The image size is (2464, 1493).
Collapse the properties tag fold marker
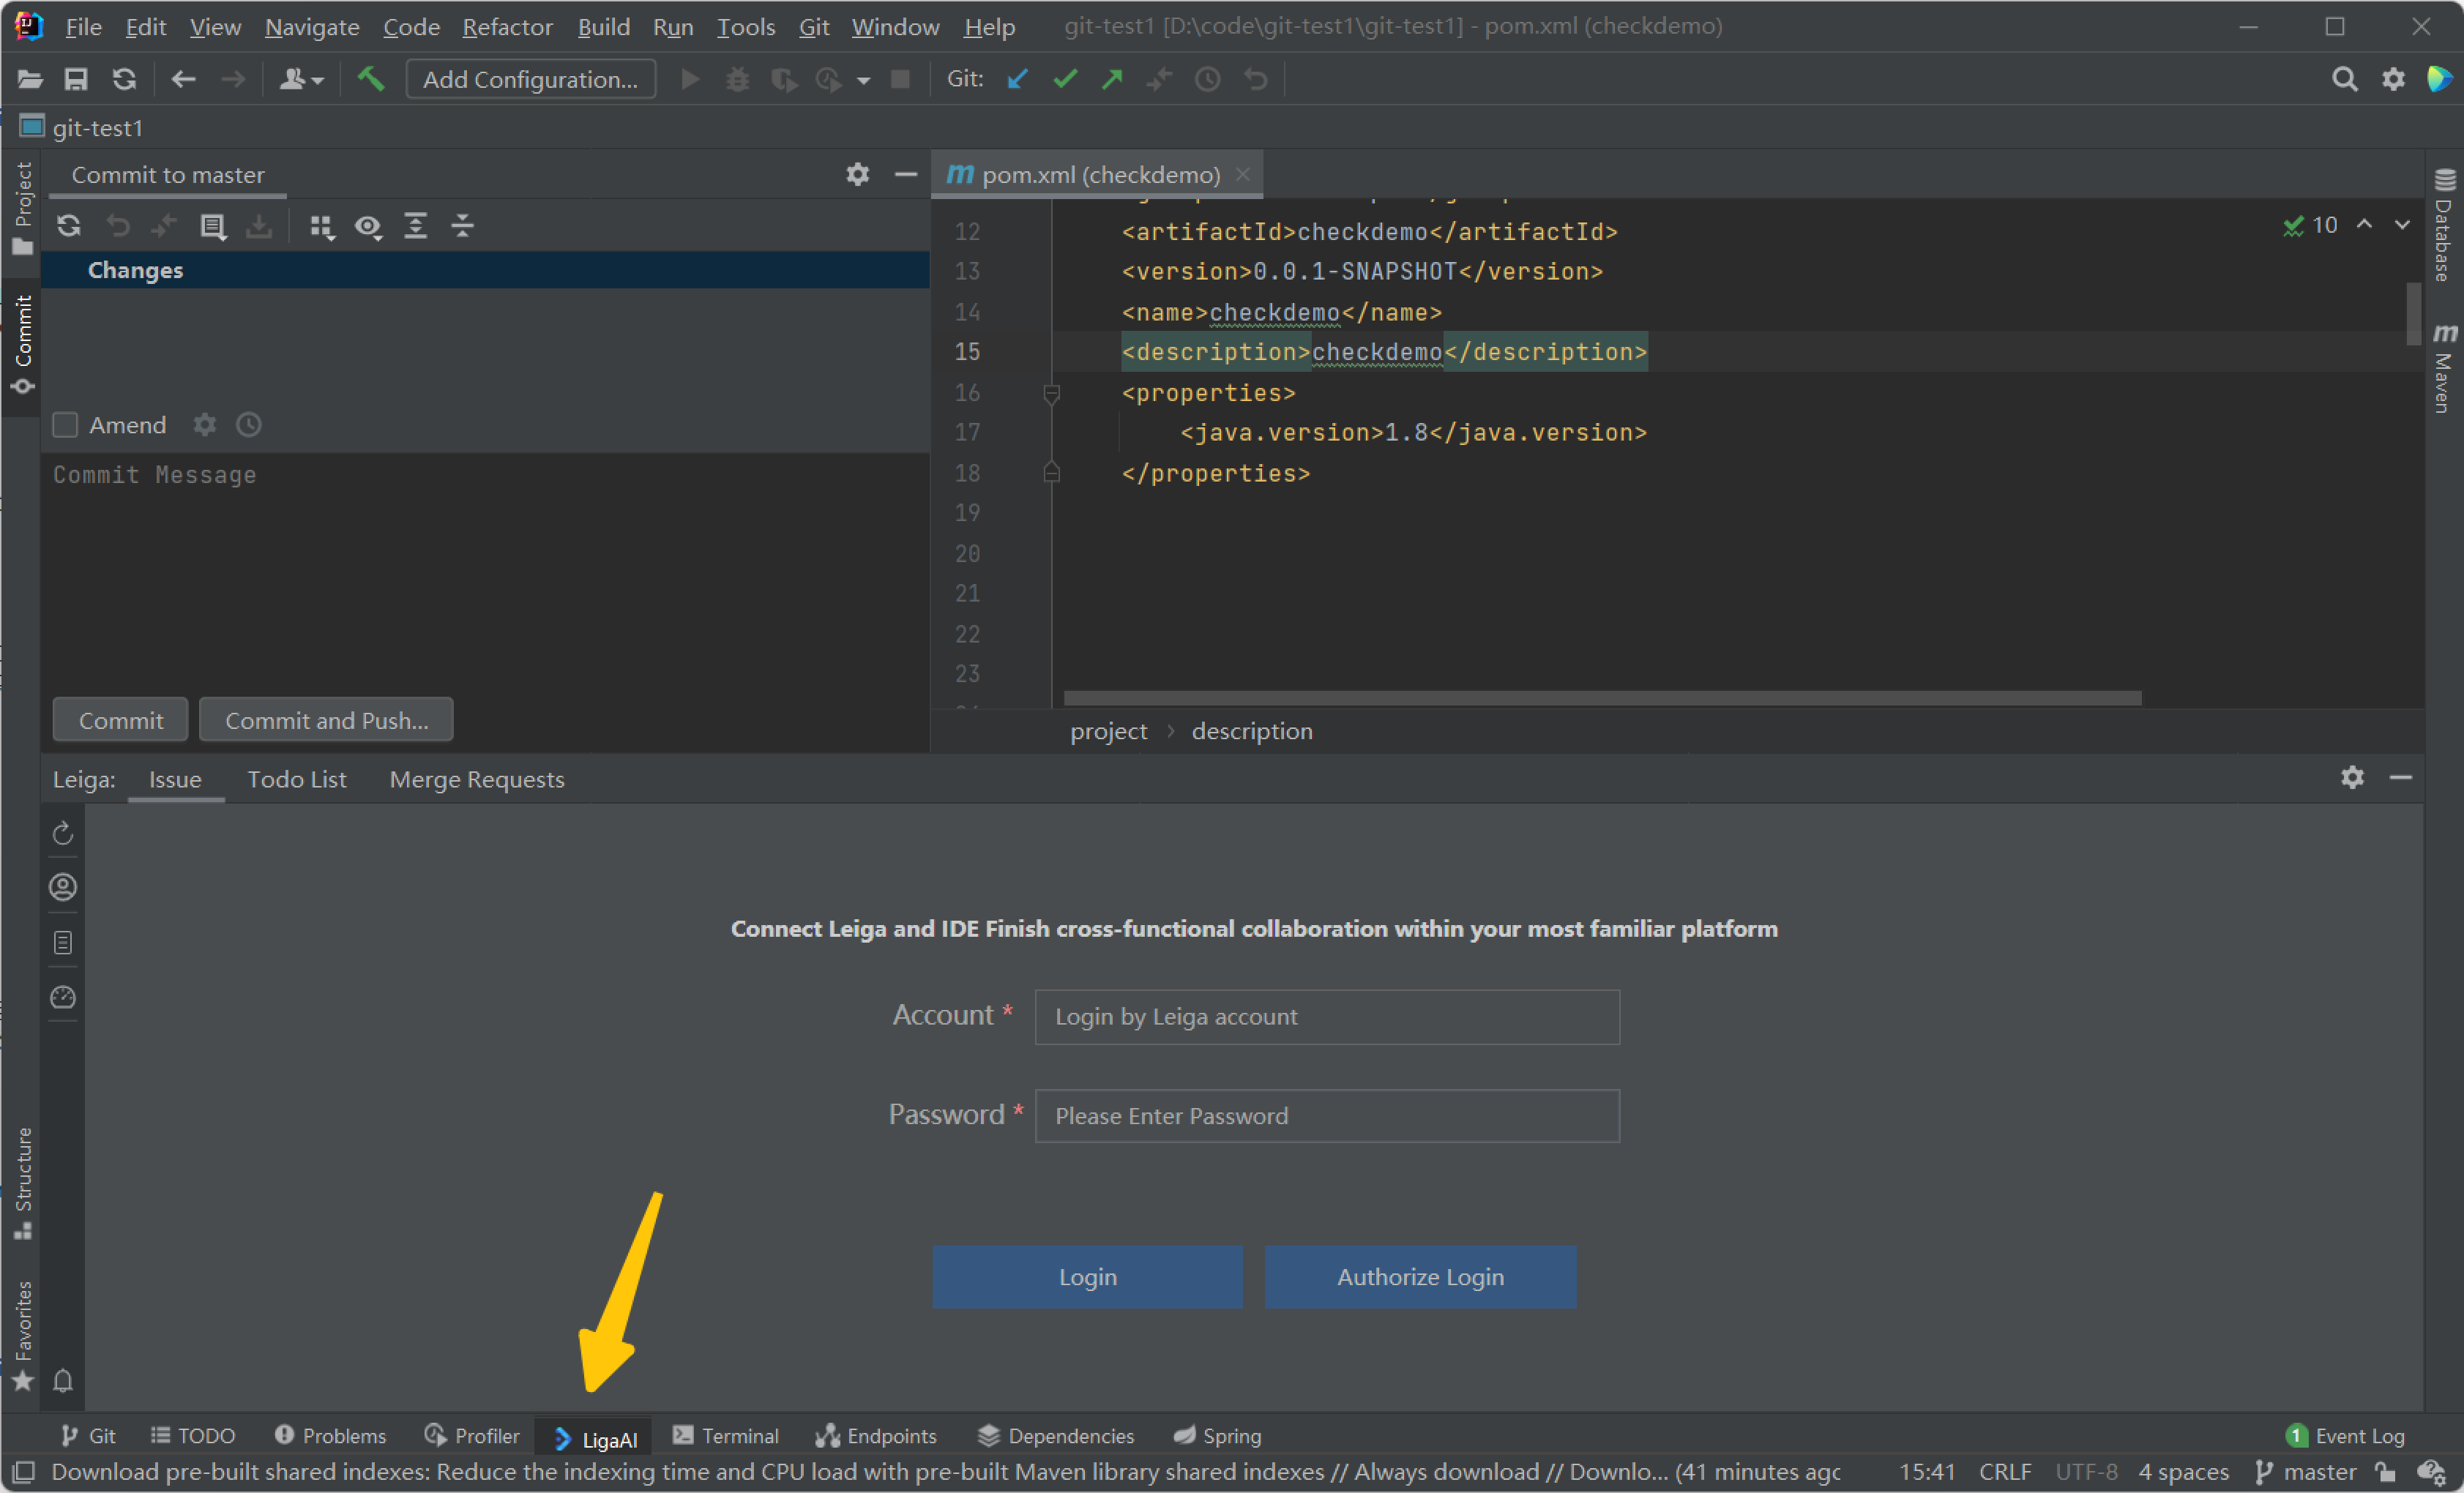[1051, 393]
